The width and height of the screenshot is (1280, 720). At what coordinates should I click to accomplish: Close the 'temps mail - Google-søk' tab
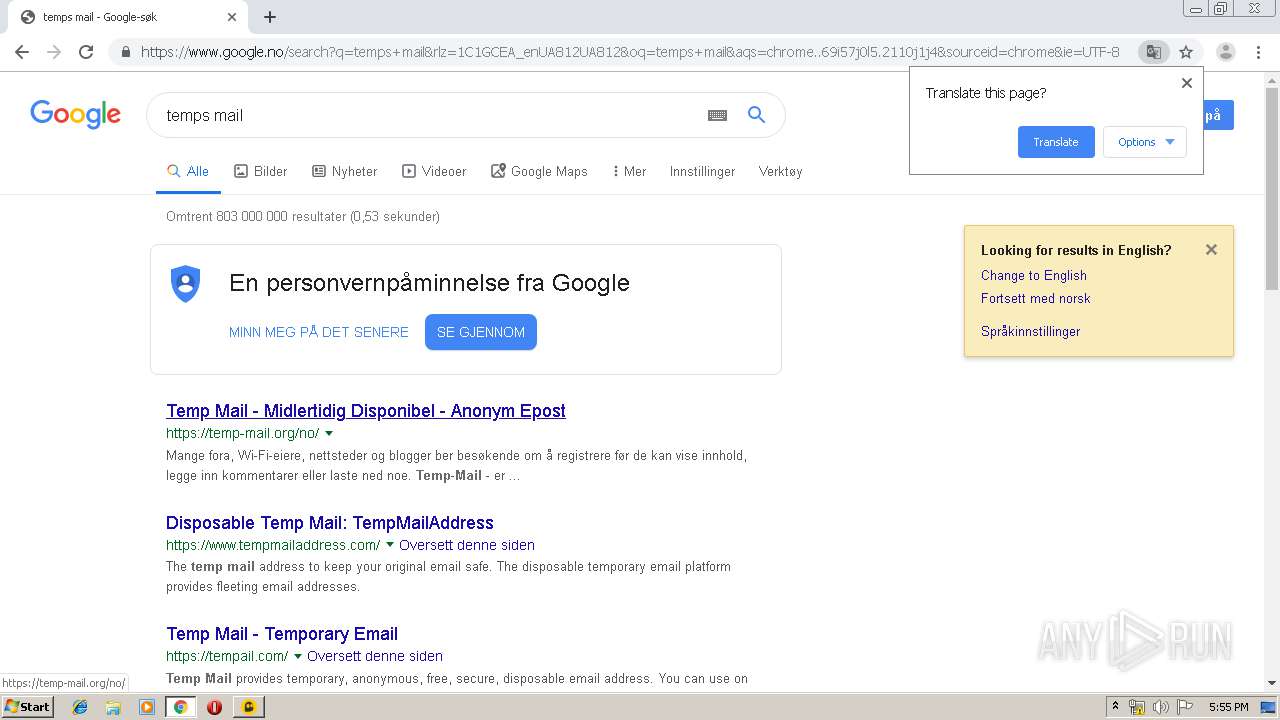pos(232,17)
